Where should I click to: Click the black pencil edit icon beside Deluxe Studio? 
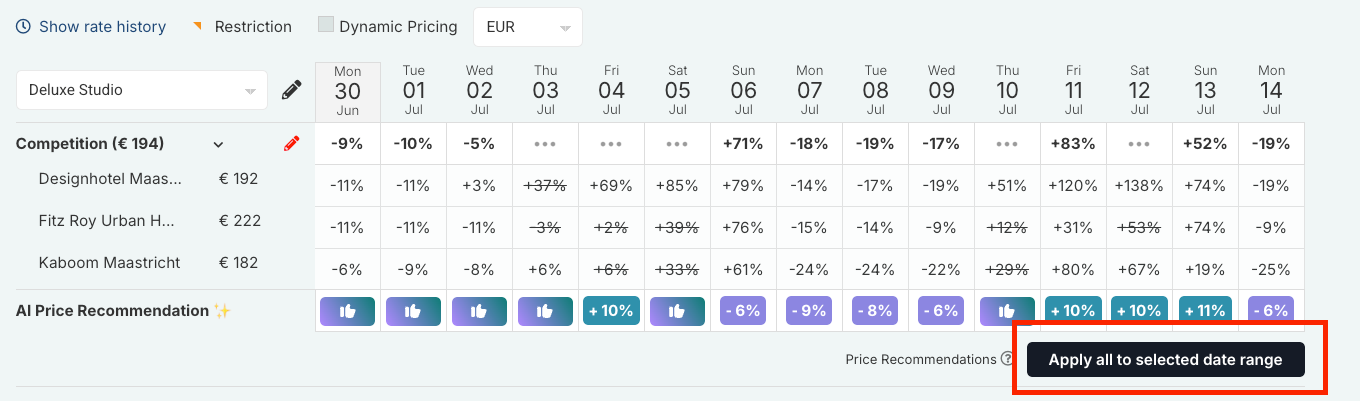click(x=291, y=90)
